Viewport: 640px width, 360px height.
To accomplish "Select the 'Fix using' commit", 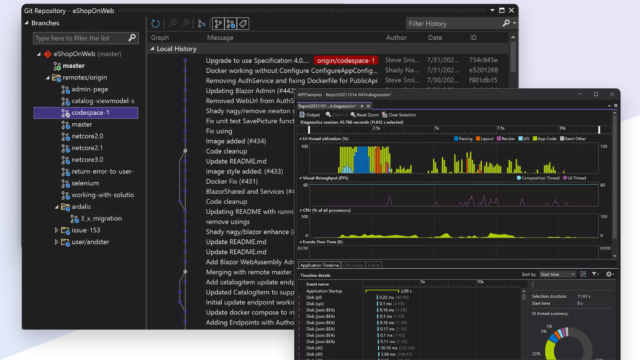I will 219,131.
